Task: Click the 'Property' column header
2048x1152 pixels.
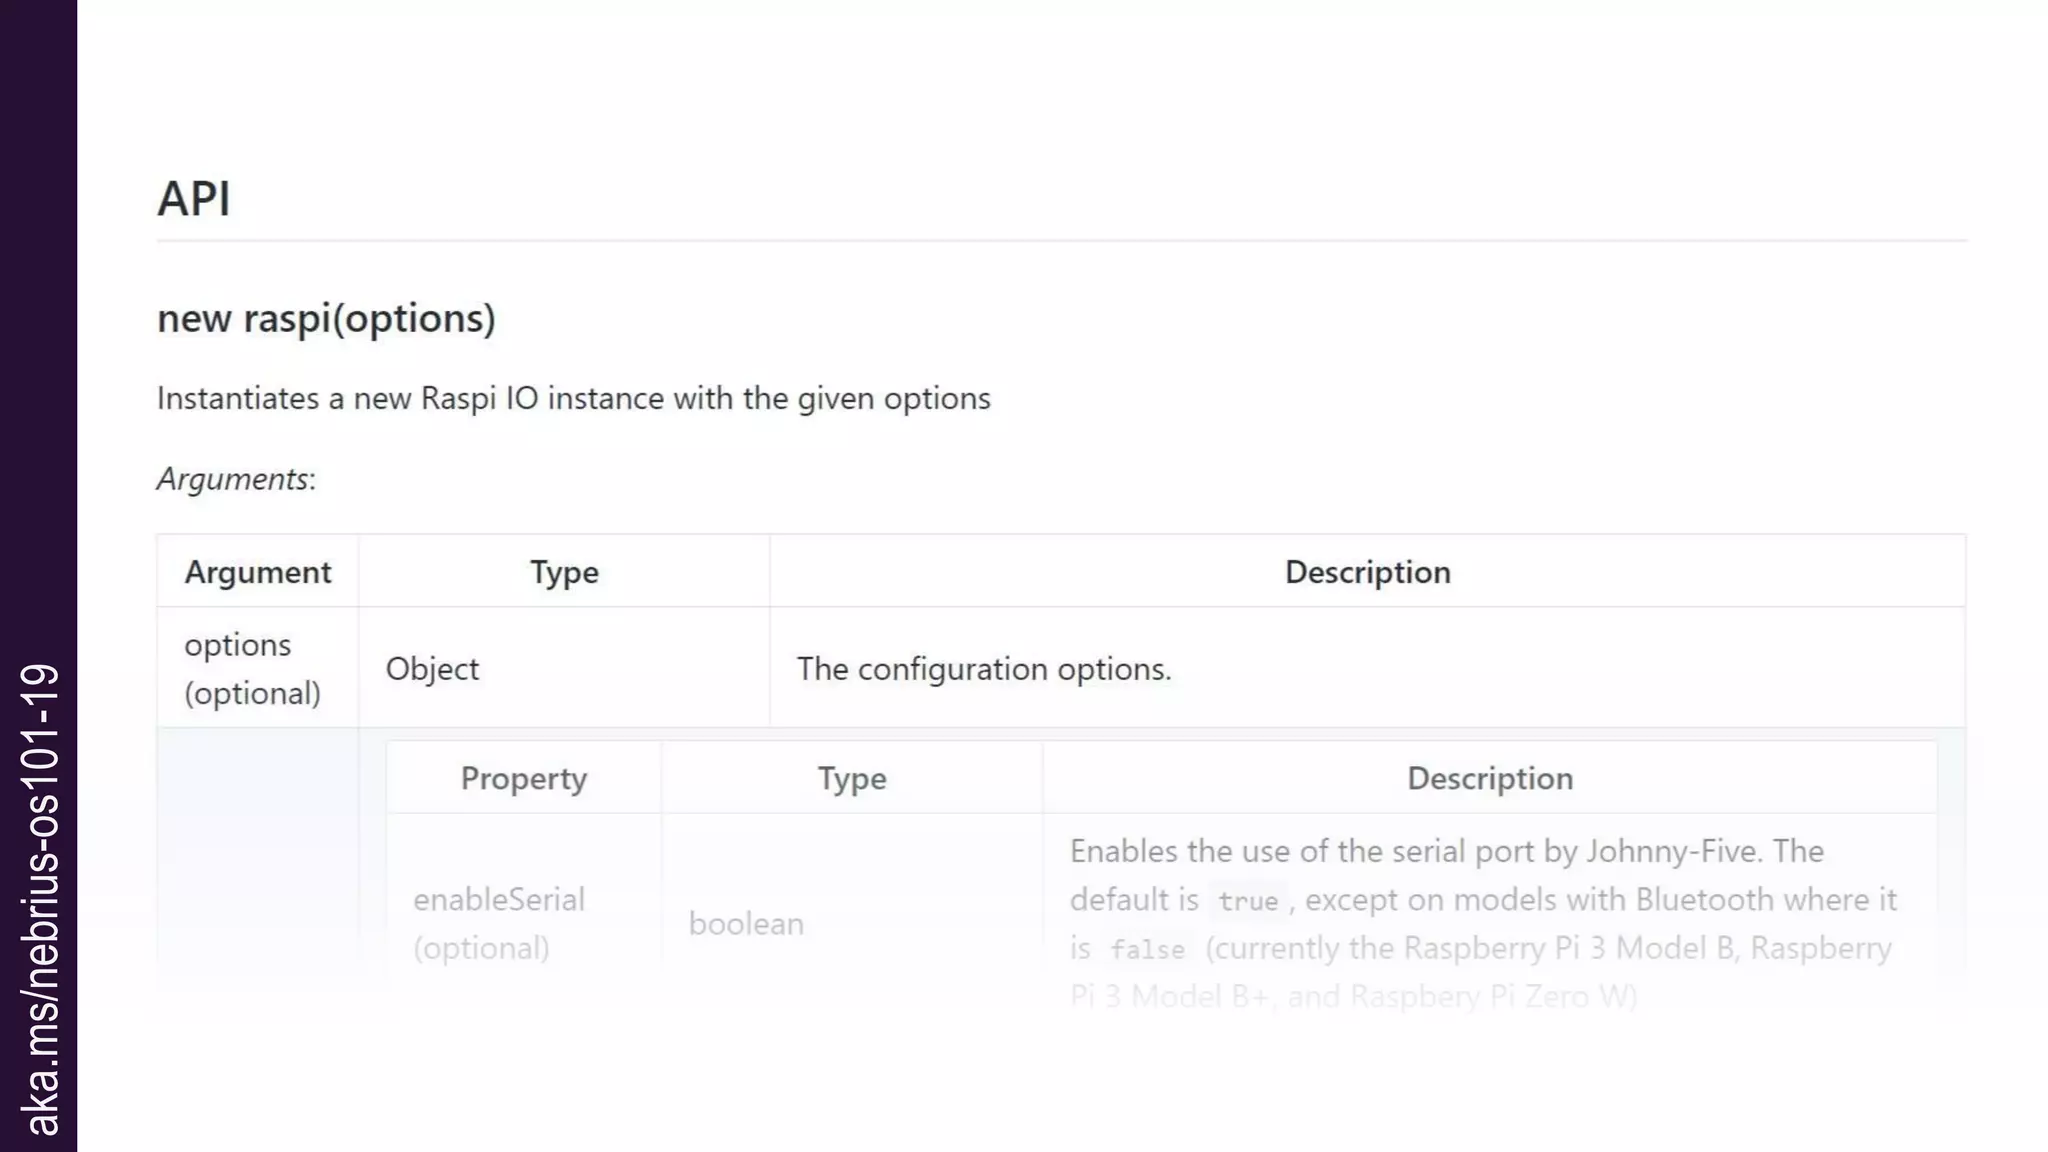Action: pos(523,778)
